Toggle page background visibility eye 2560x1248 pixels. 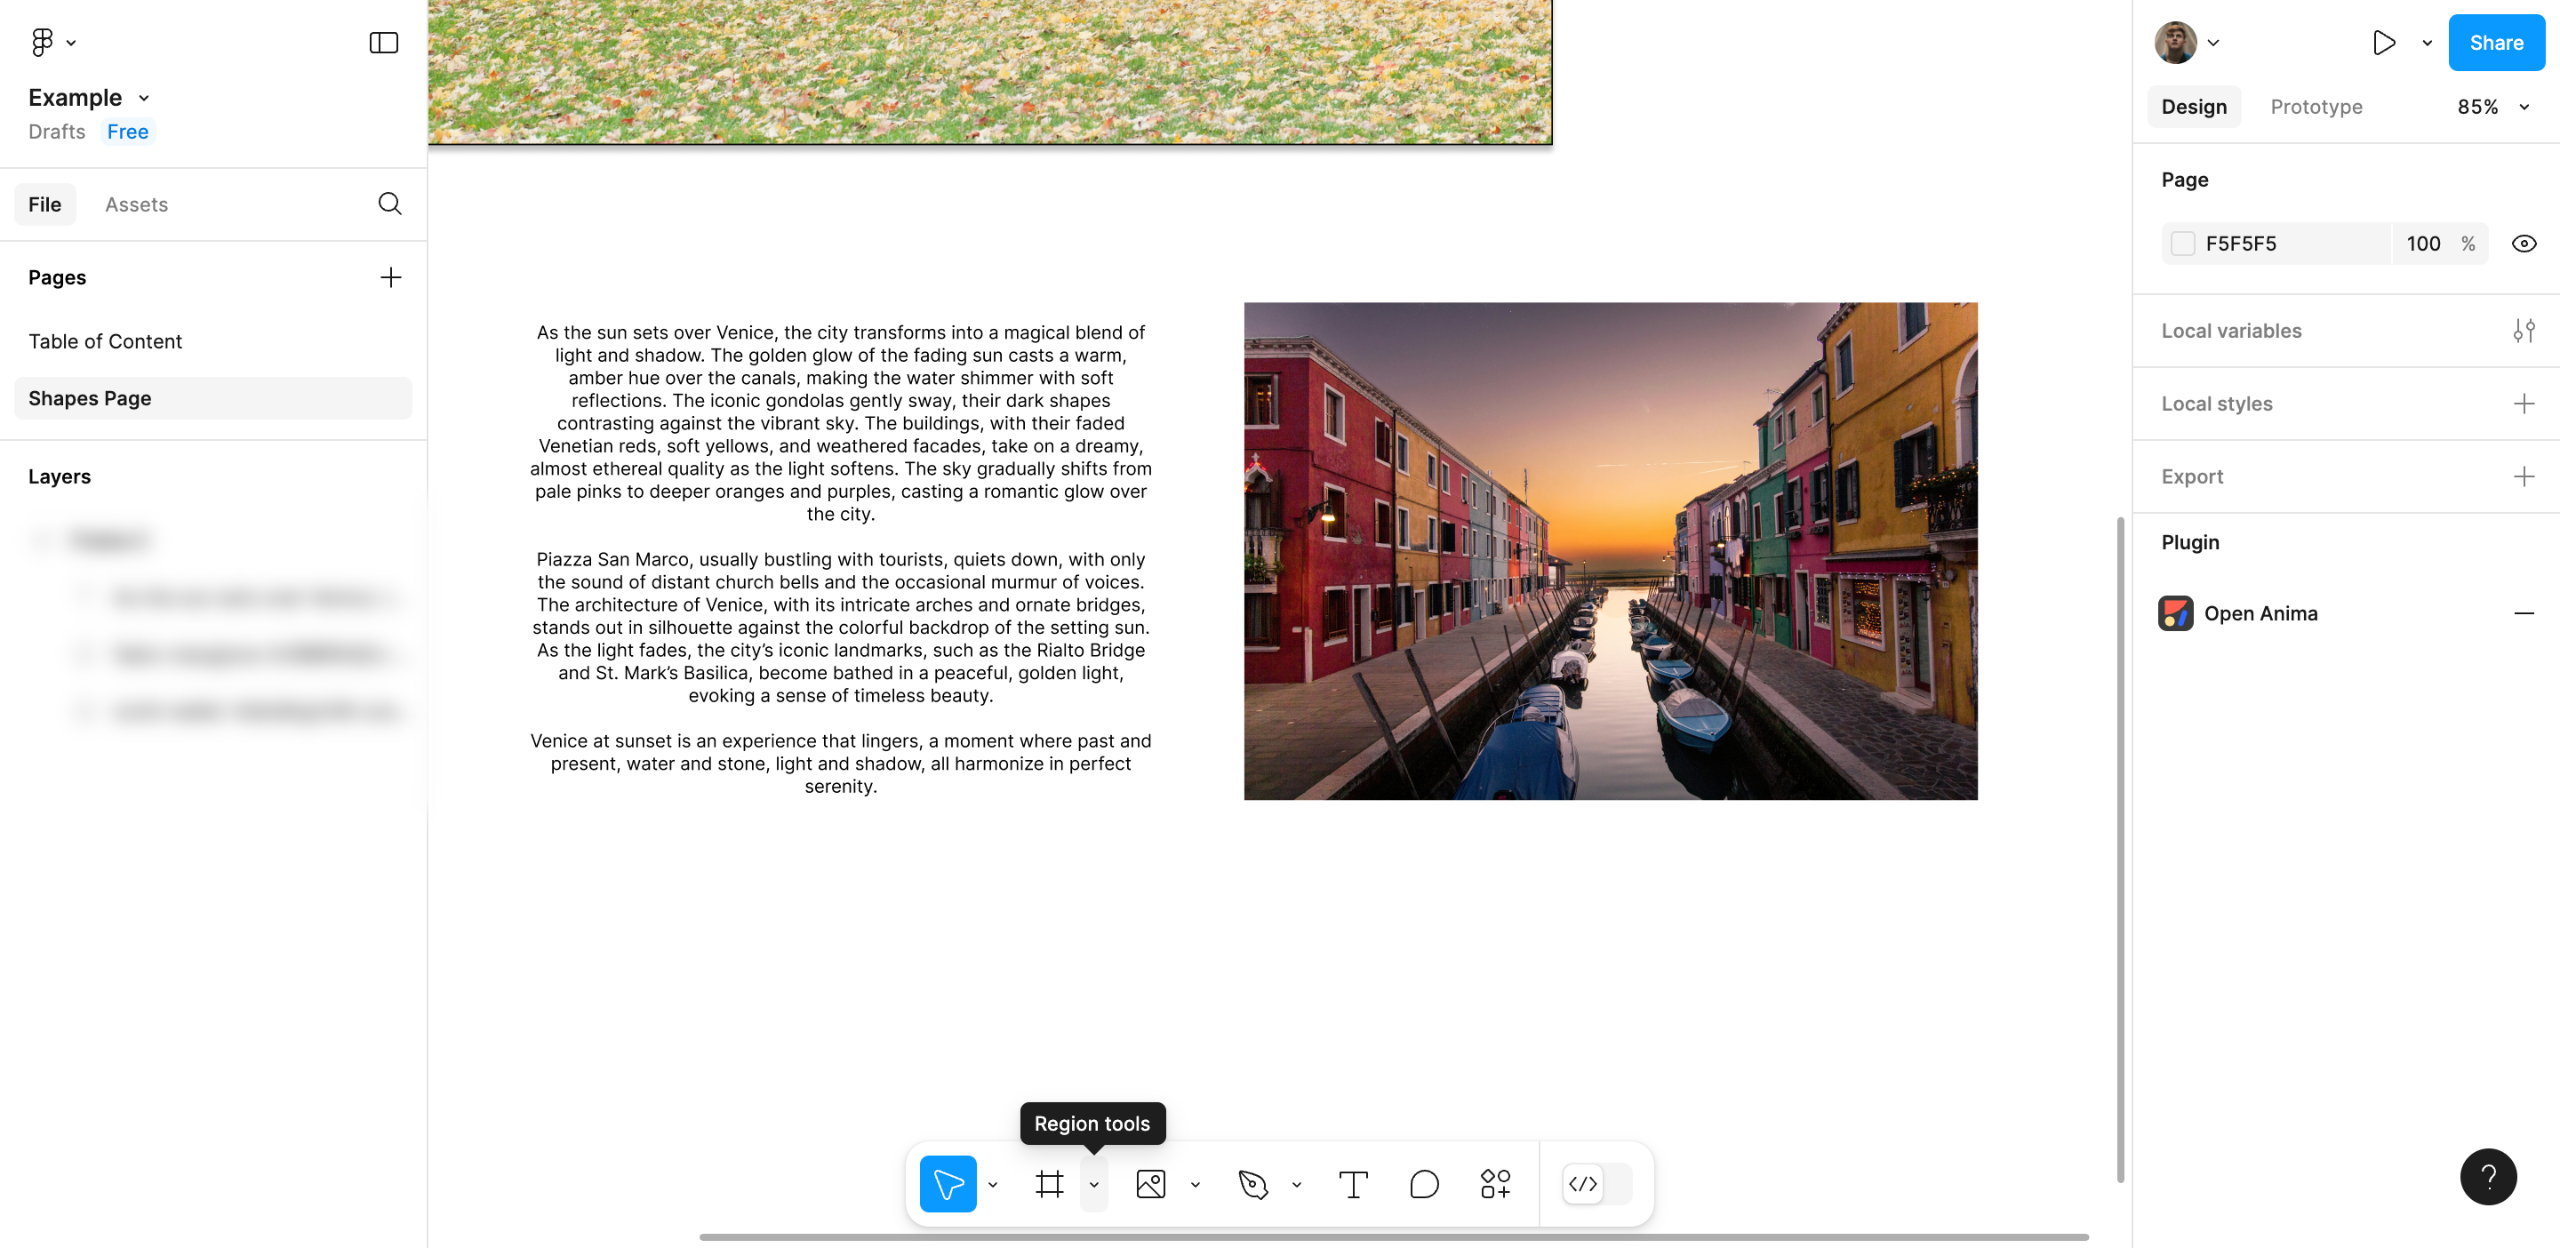(2523, 244)
